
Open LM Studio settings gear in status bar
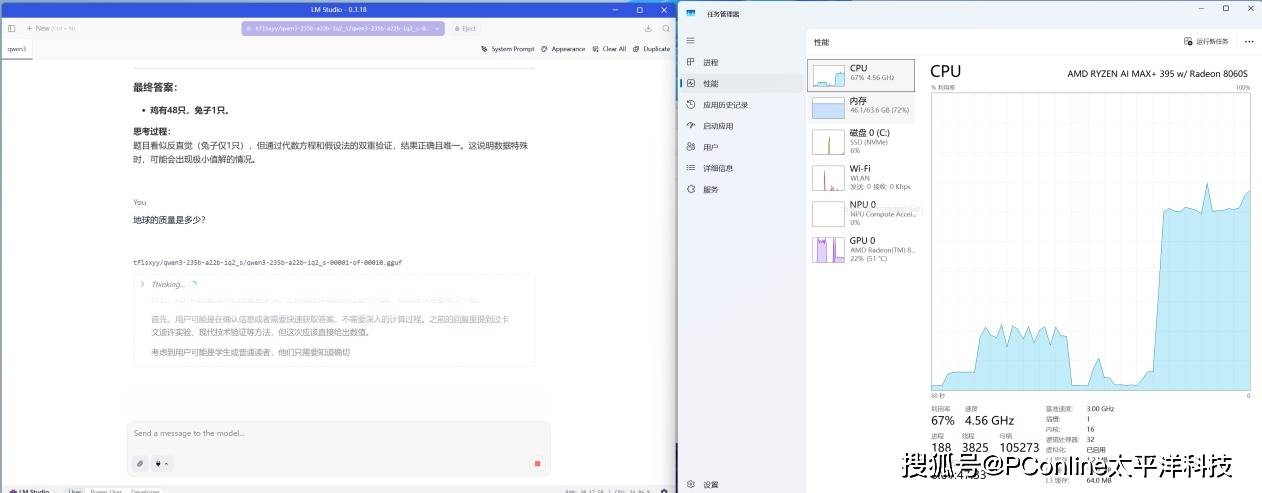[x=663, y=491]
